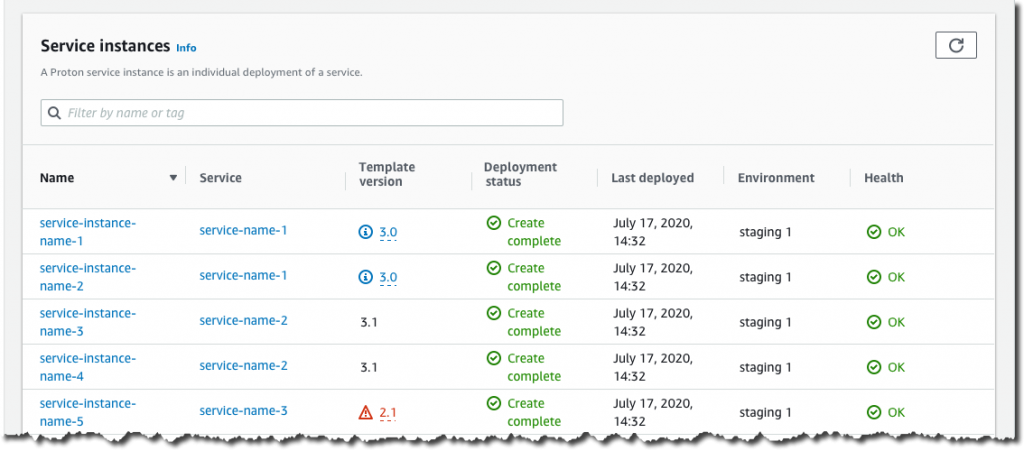Open the Info link beside Service instances
This screenshot has width=1024, height=451.
point(186,47)
